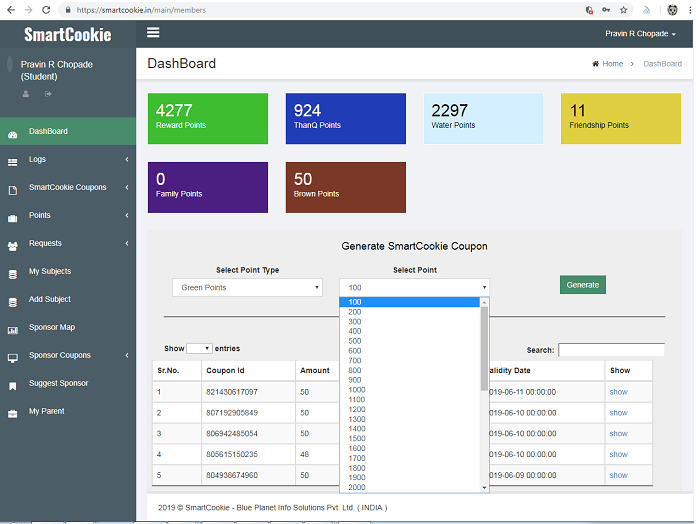Open the show link for coupon 821430617097
Viewport: 700px width, 524px height.
618,392
